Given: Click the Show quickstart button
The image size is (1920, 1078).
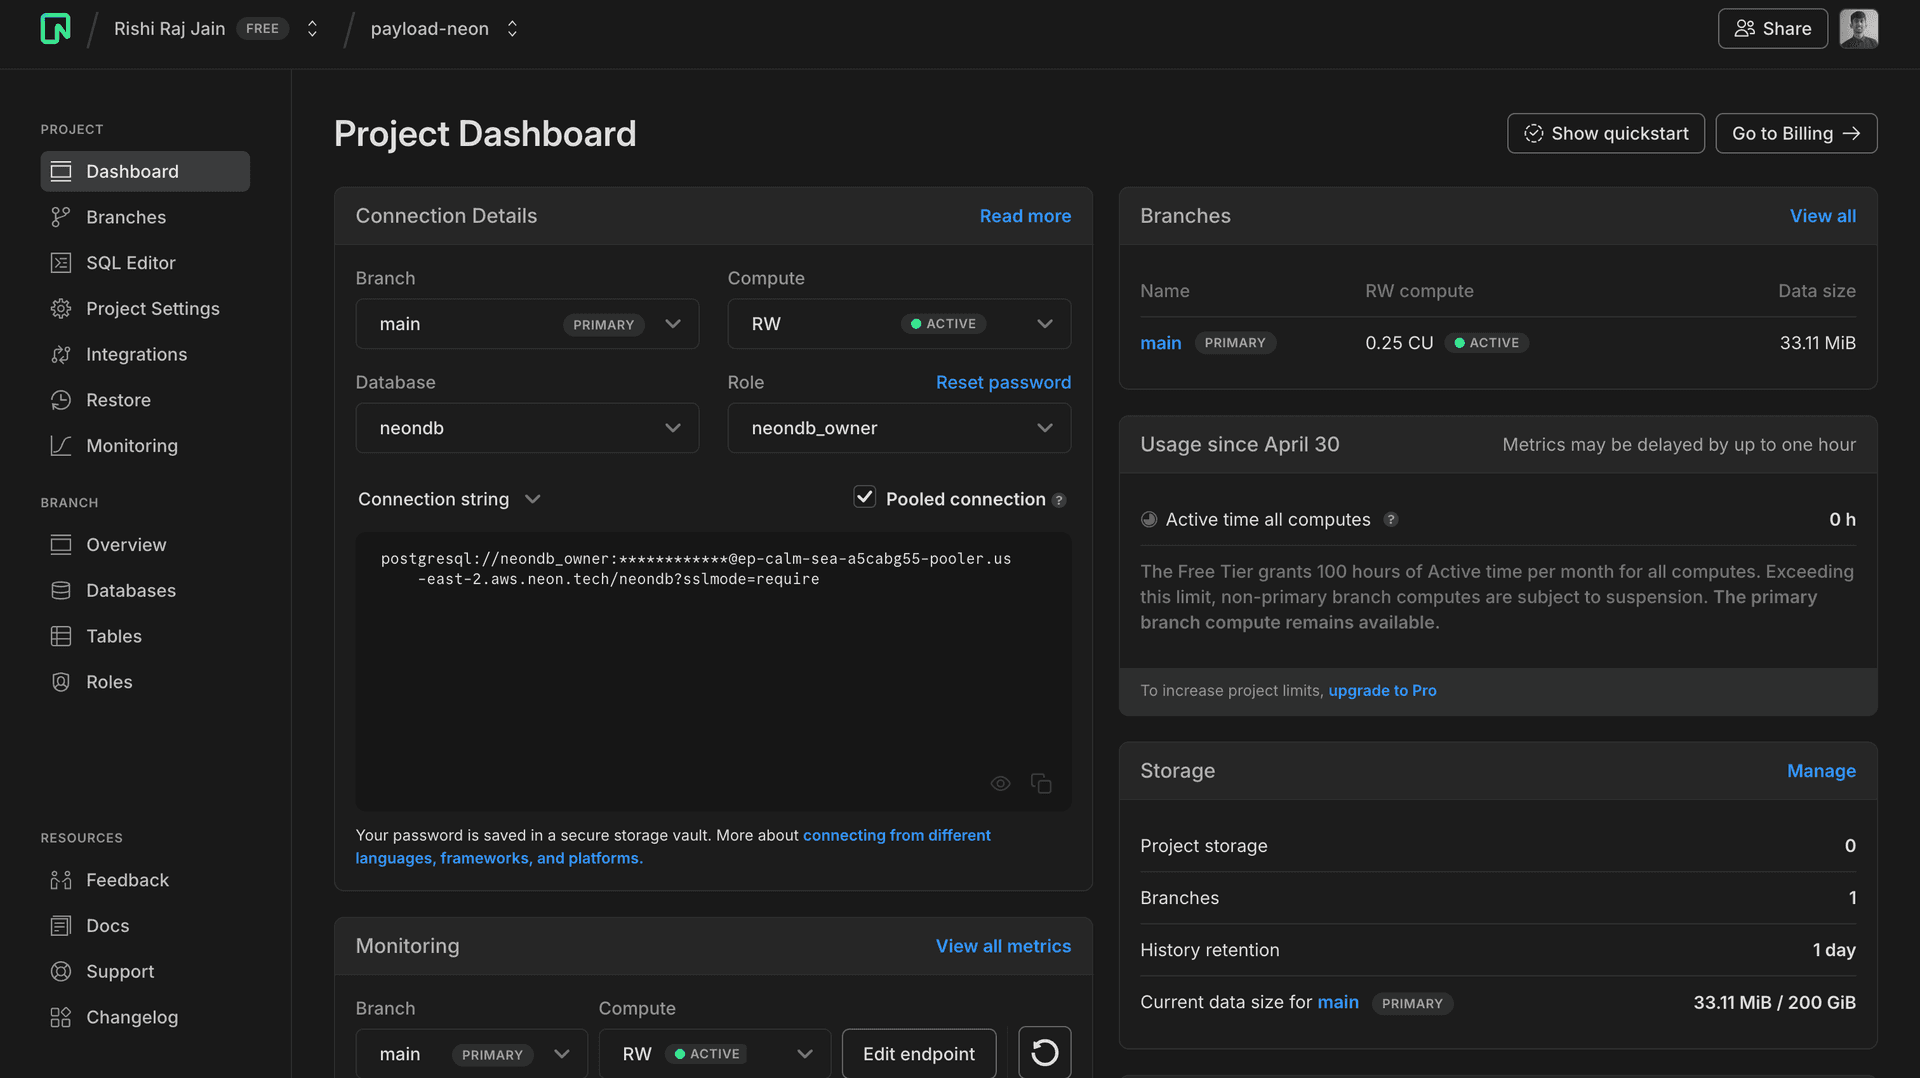Looking at the screenshot, I should (x=1605, y=133).
